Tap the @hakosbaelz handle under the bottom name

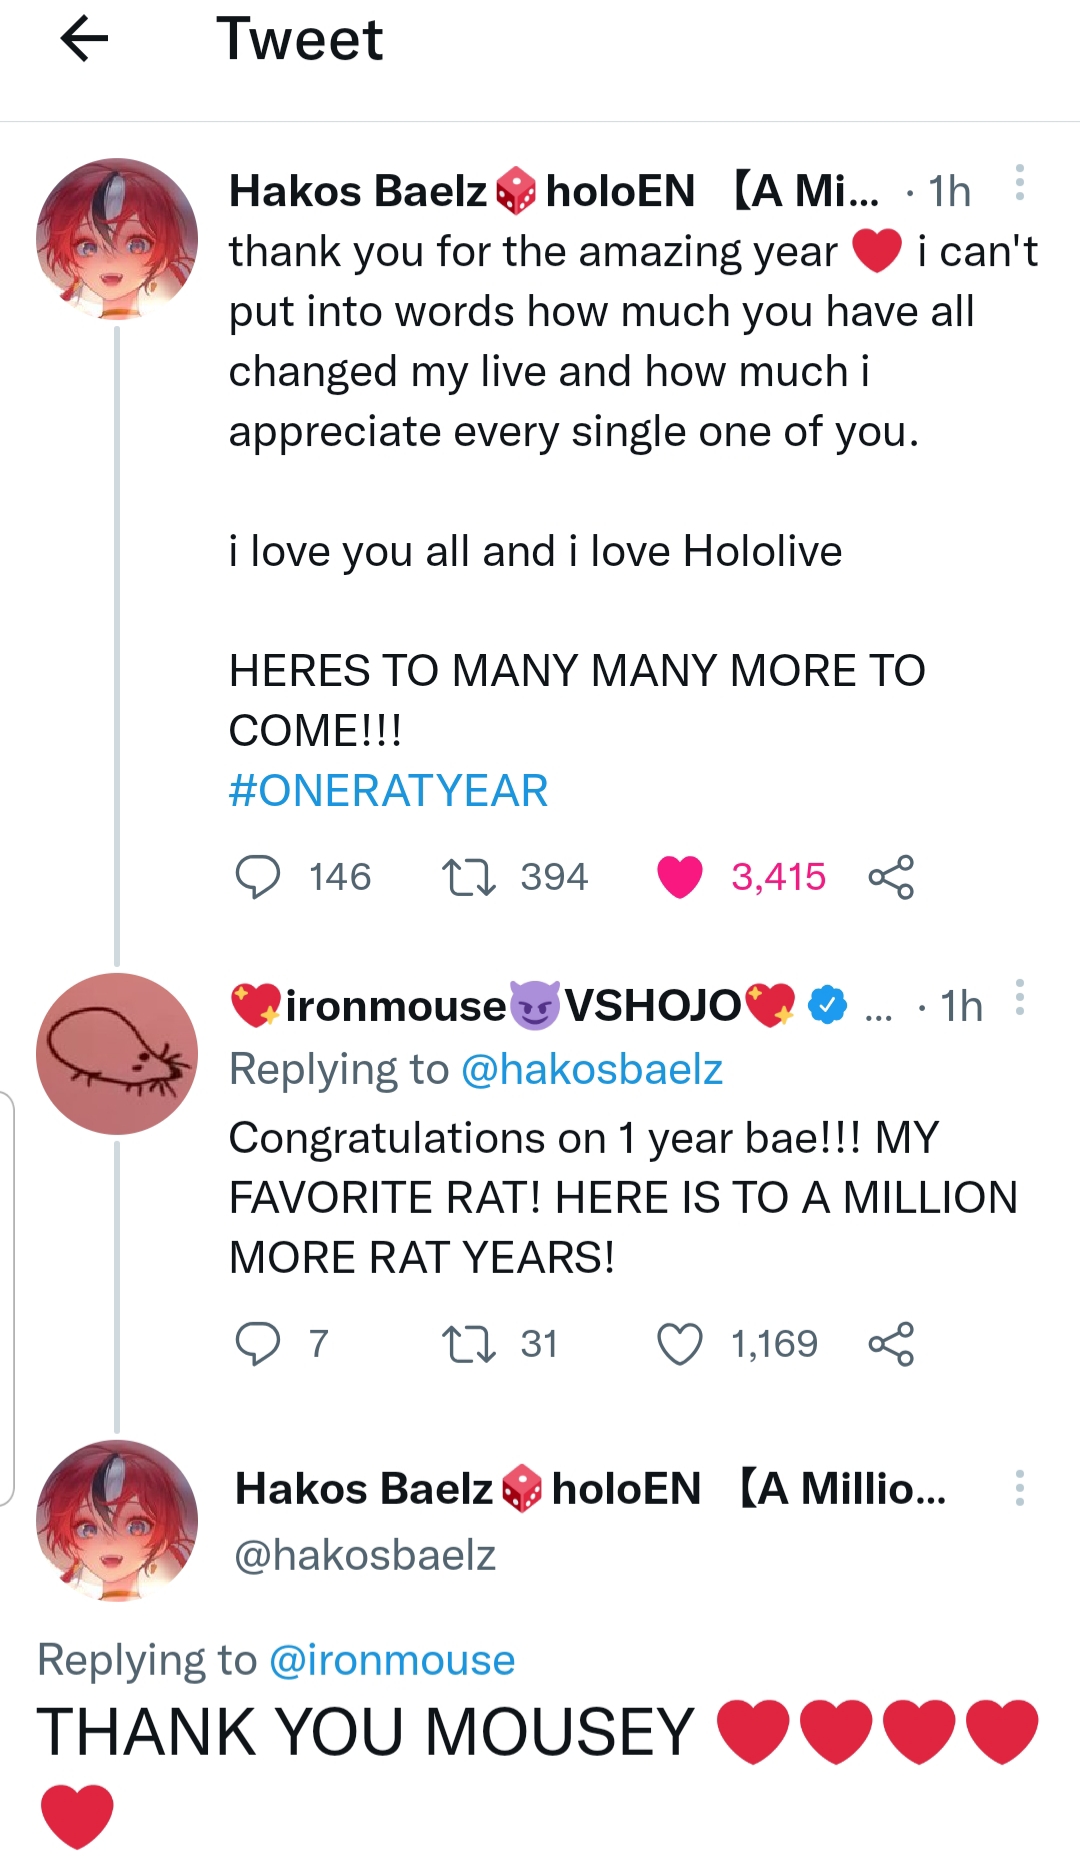365,1555
